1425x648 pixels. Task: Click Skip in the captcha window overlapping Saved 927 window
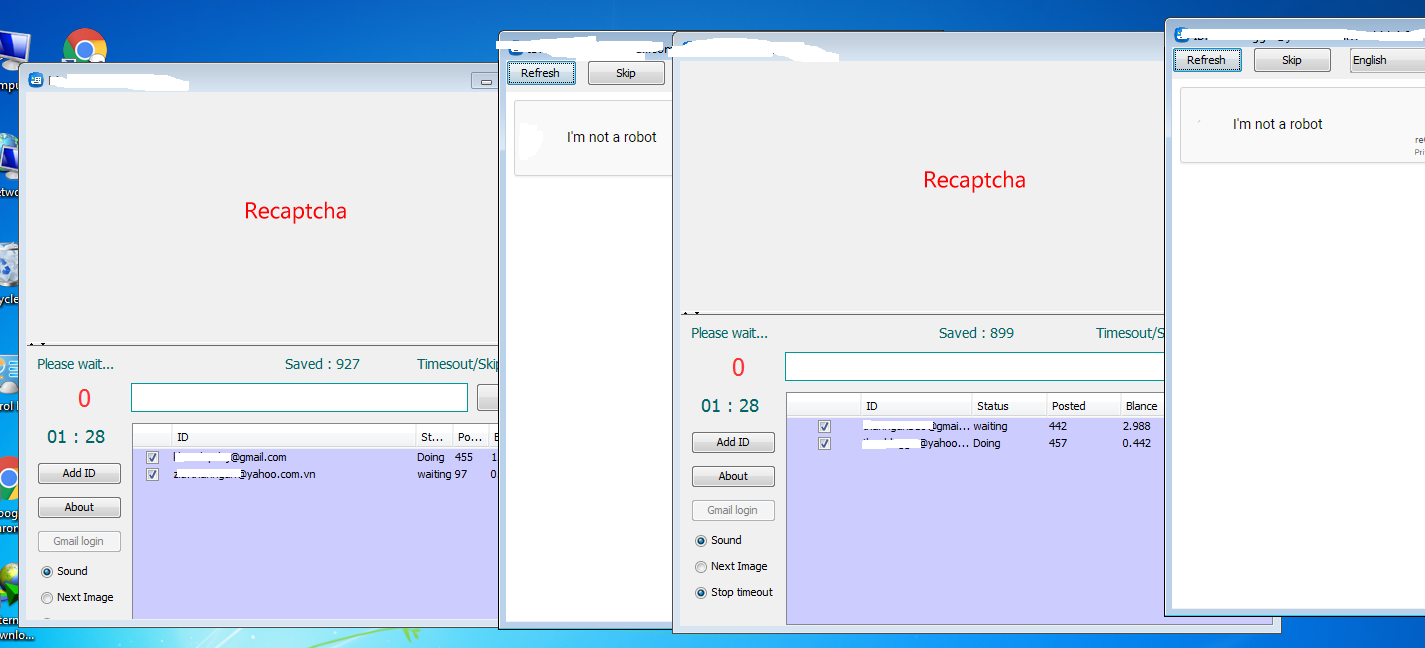pyautogui.click(x=626, y=73)
